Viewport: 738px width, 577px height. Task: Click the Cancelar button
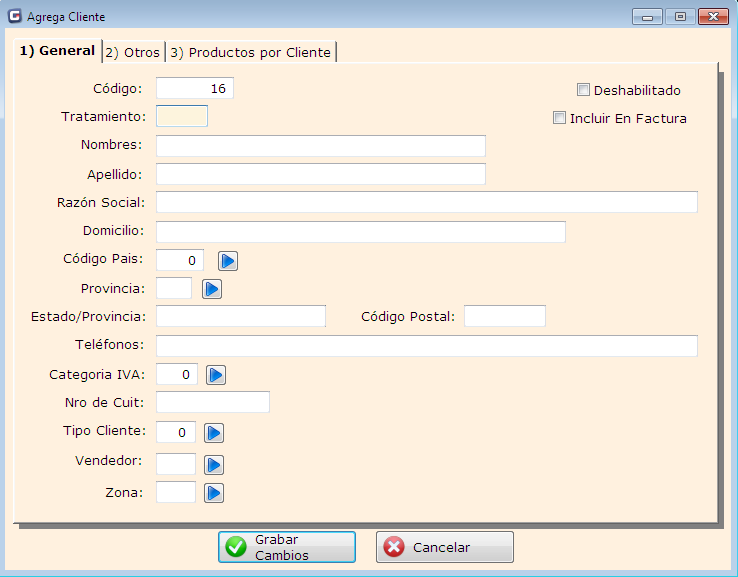pos(444,547)
